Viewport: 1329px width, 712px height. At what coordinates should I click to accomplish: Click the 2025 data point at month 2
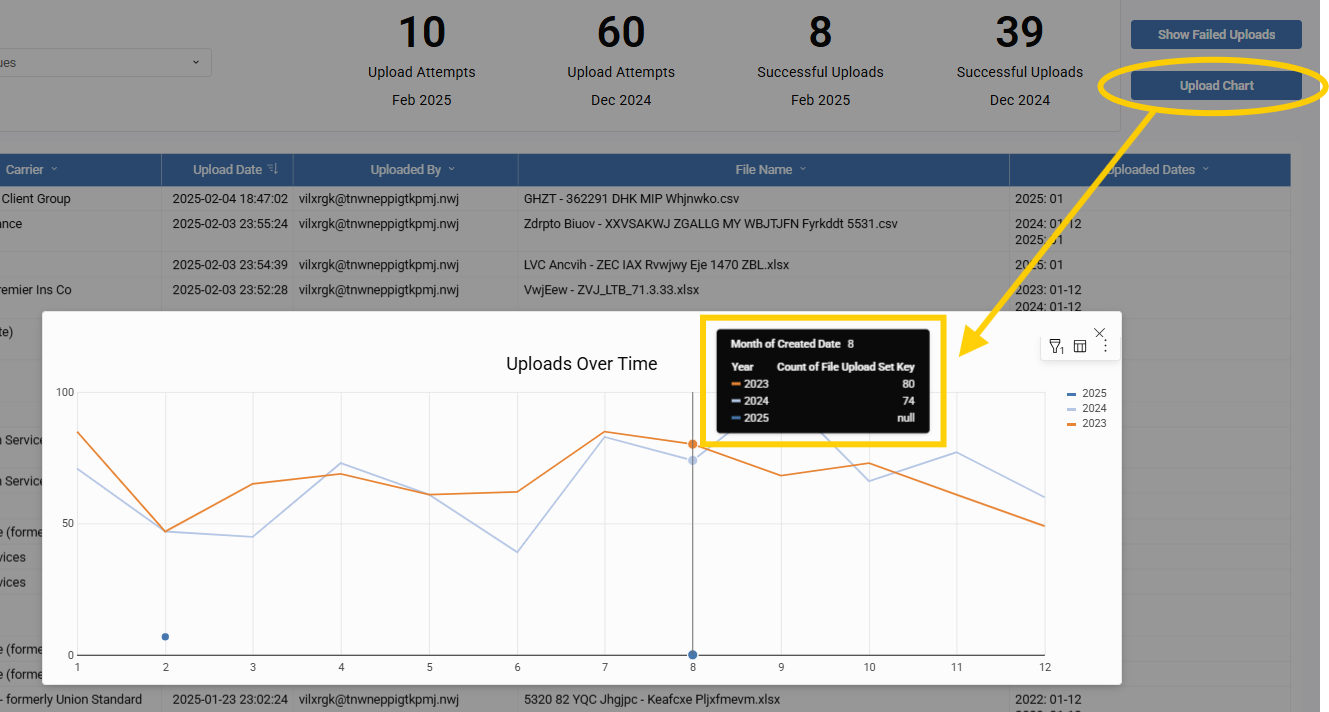pos(165,637)
